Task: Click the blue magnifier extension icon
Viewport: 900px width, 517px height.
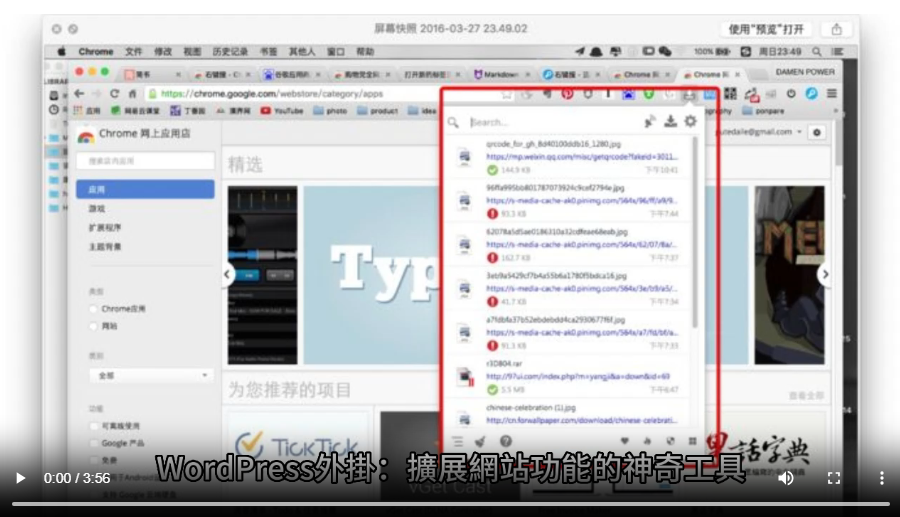Action: (x=811, y=94)
